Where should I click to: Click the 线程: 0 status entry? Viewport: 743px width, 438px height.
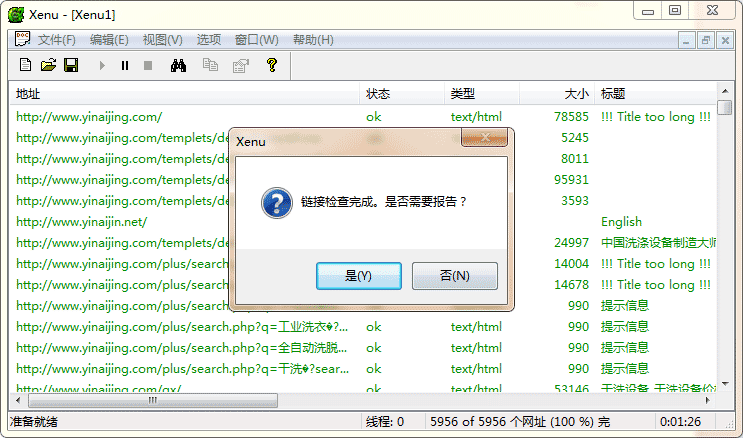(385, 421)
